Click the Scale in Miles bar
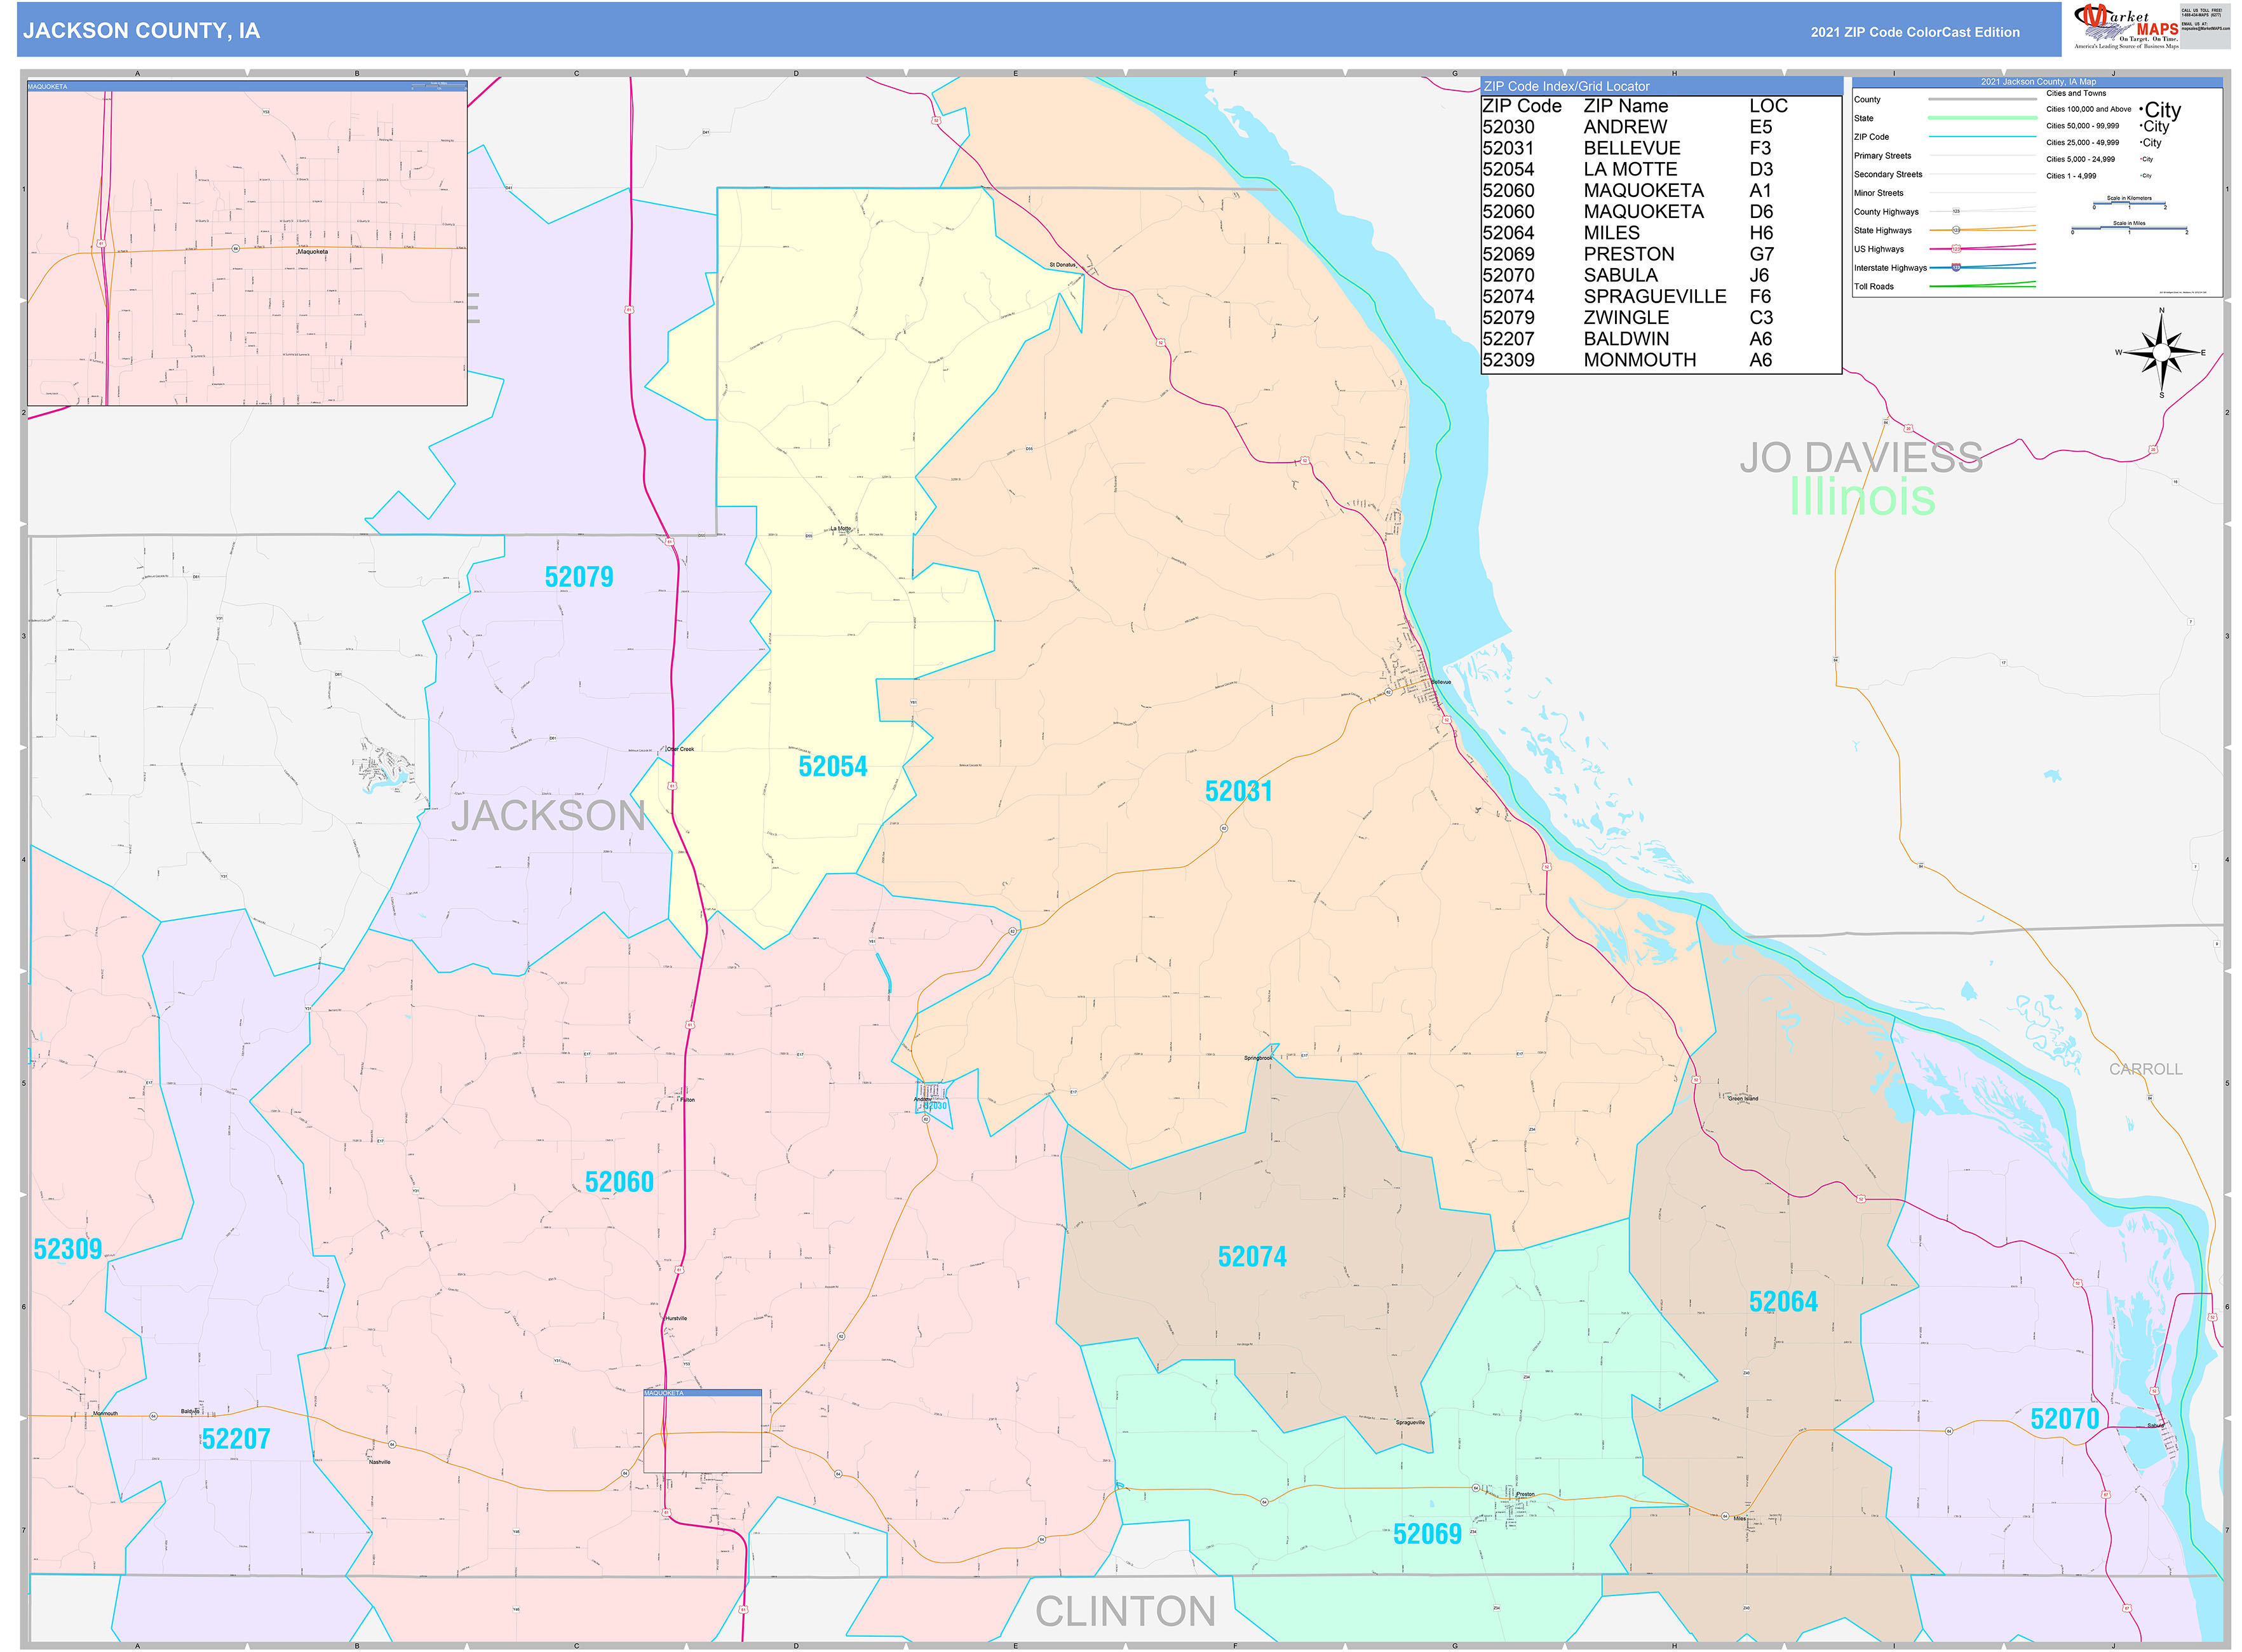Image resolution: width=2242 pixels, height=1652 pixels. tap(2130, 228)
